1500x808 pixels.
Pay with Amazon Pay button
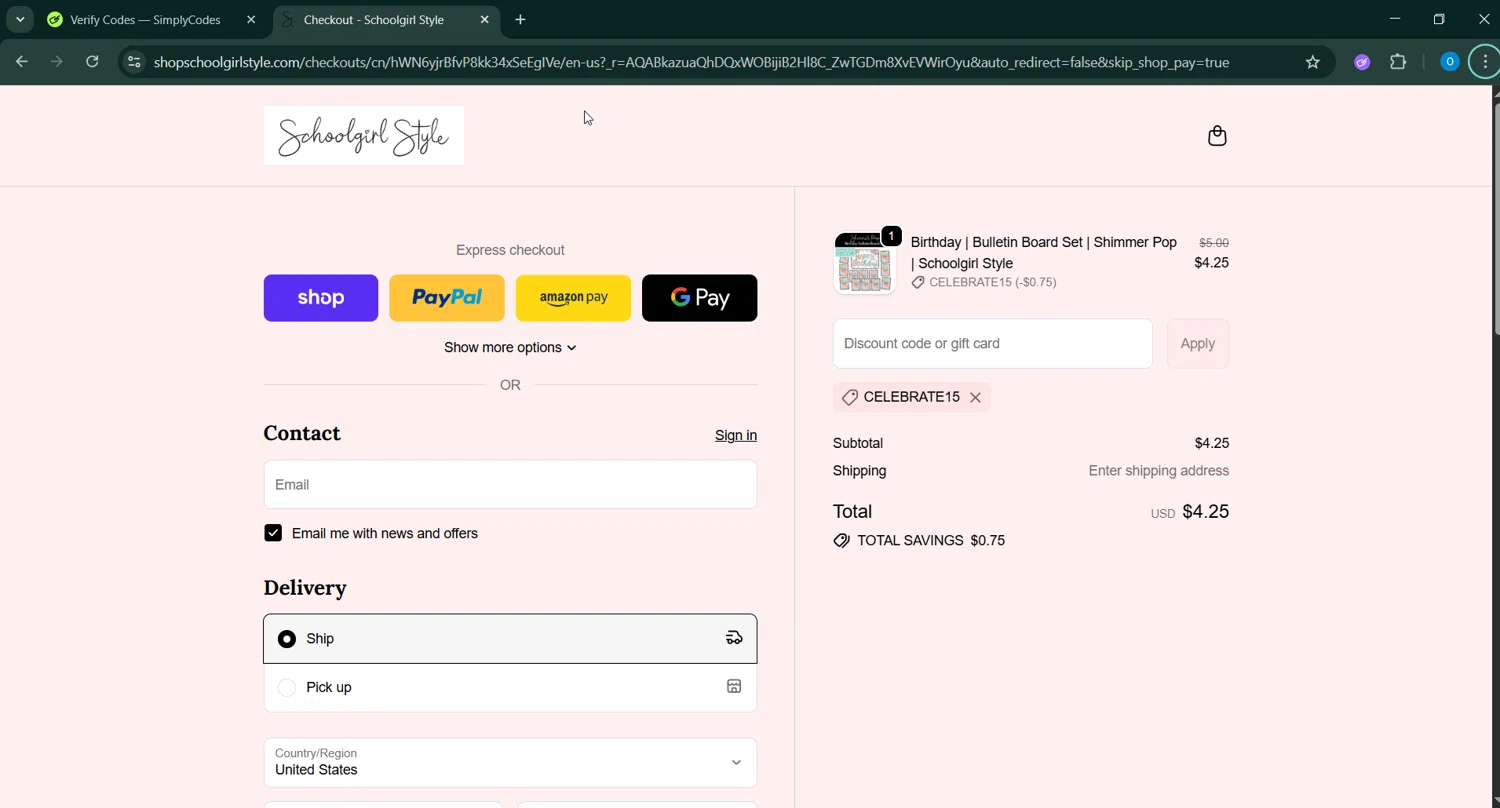coord(573,298)
